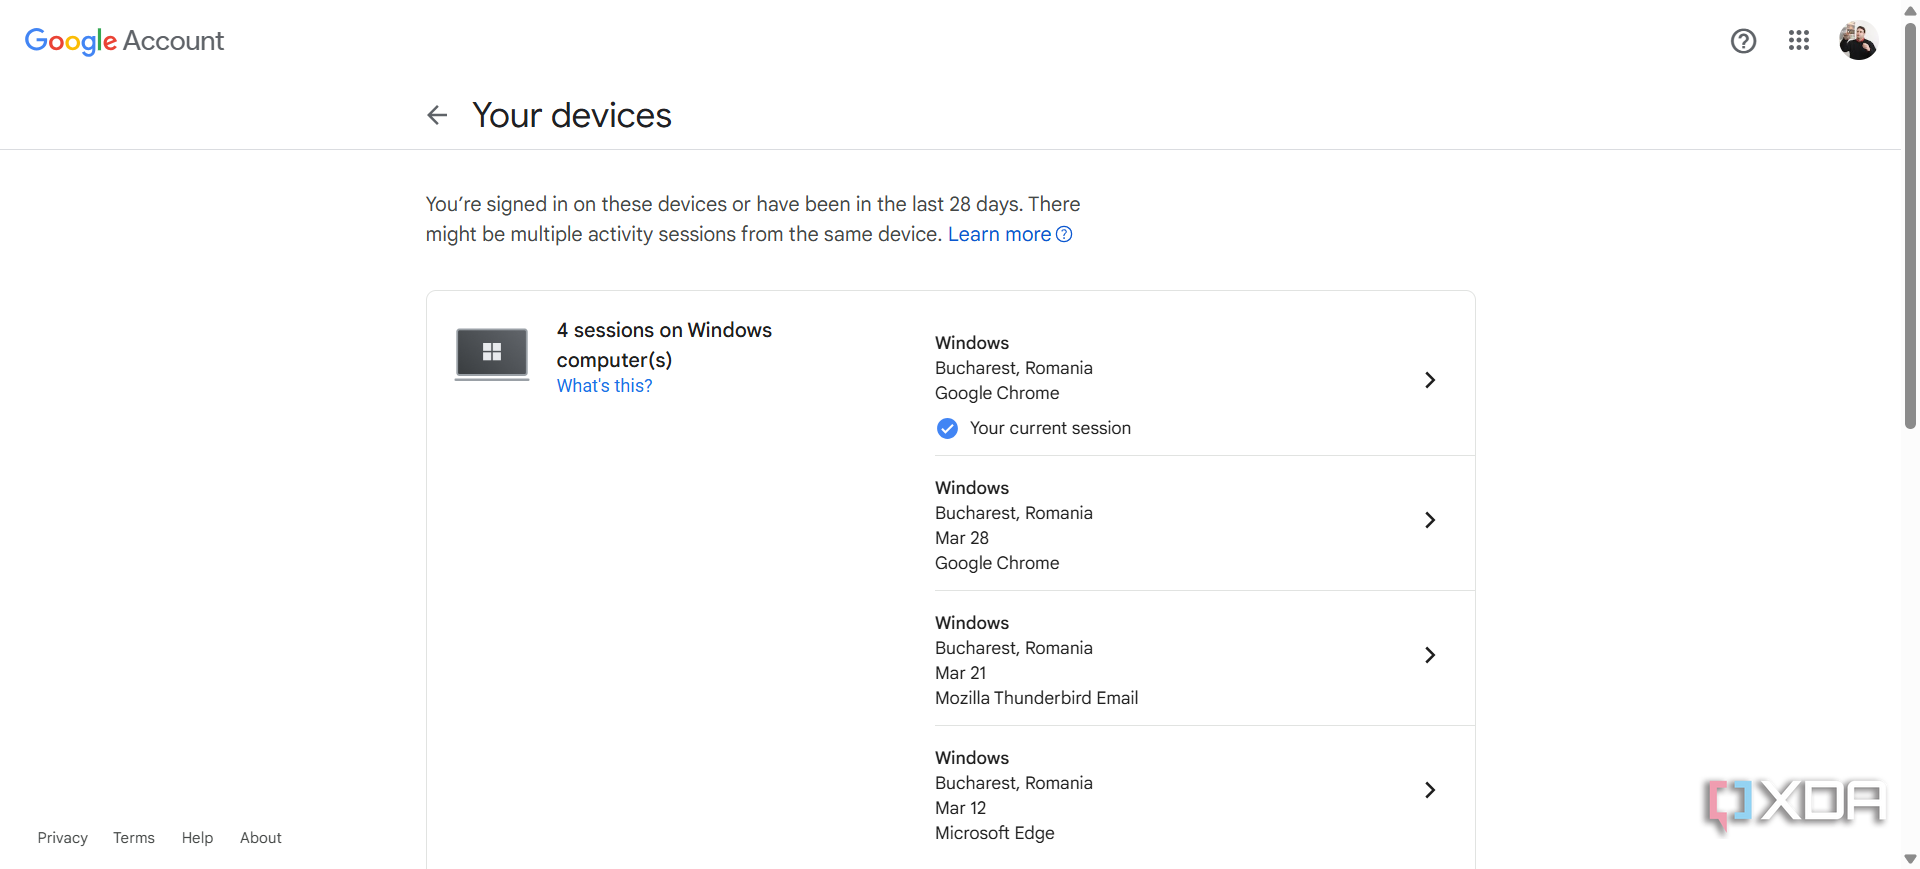Open the Privacy footer link
Screen dimensions: 1920x869
coord(63,838)
